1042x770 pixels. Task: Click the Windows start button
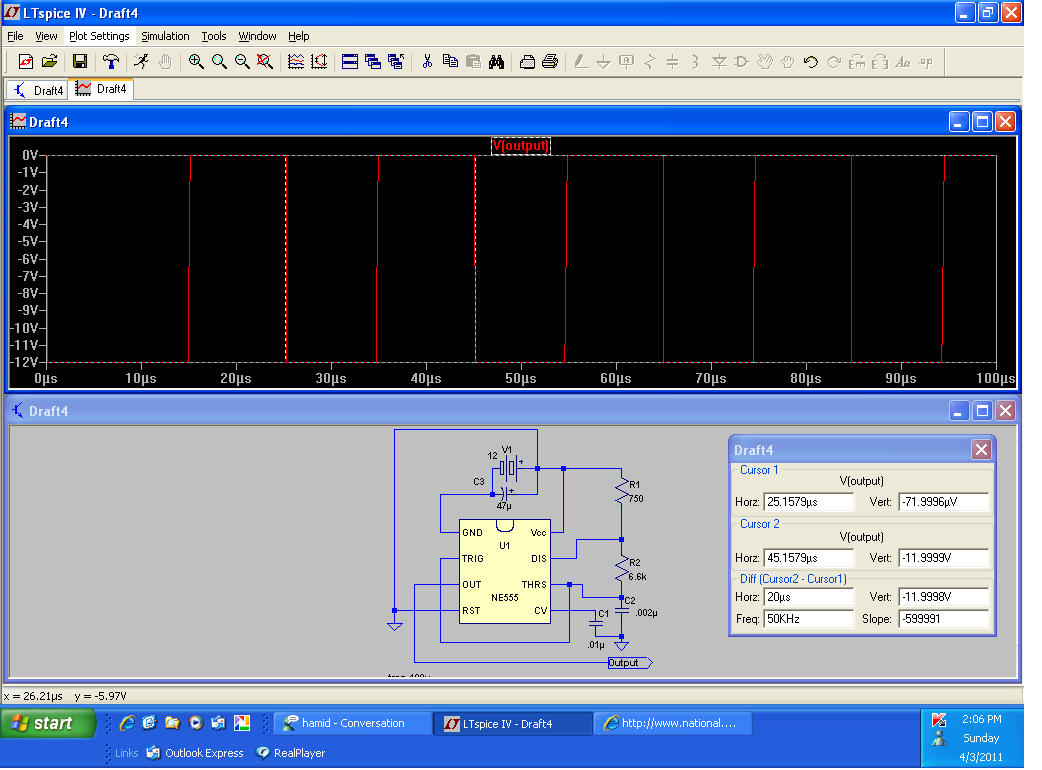[x=48, y=723]
